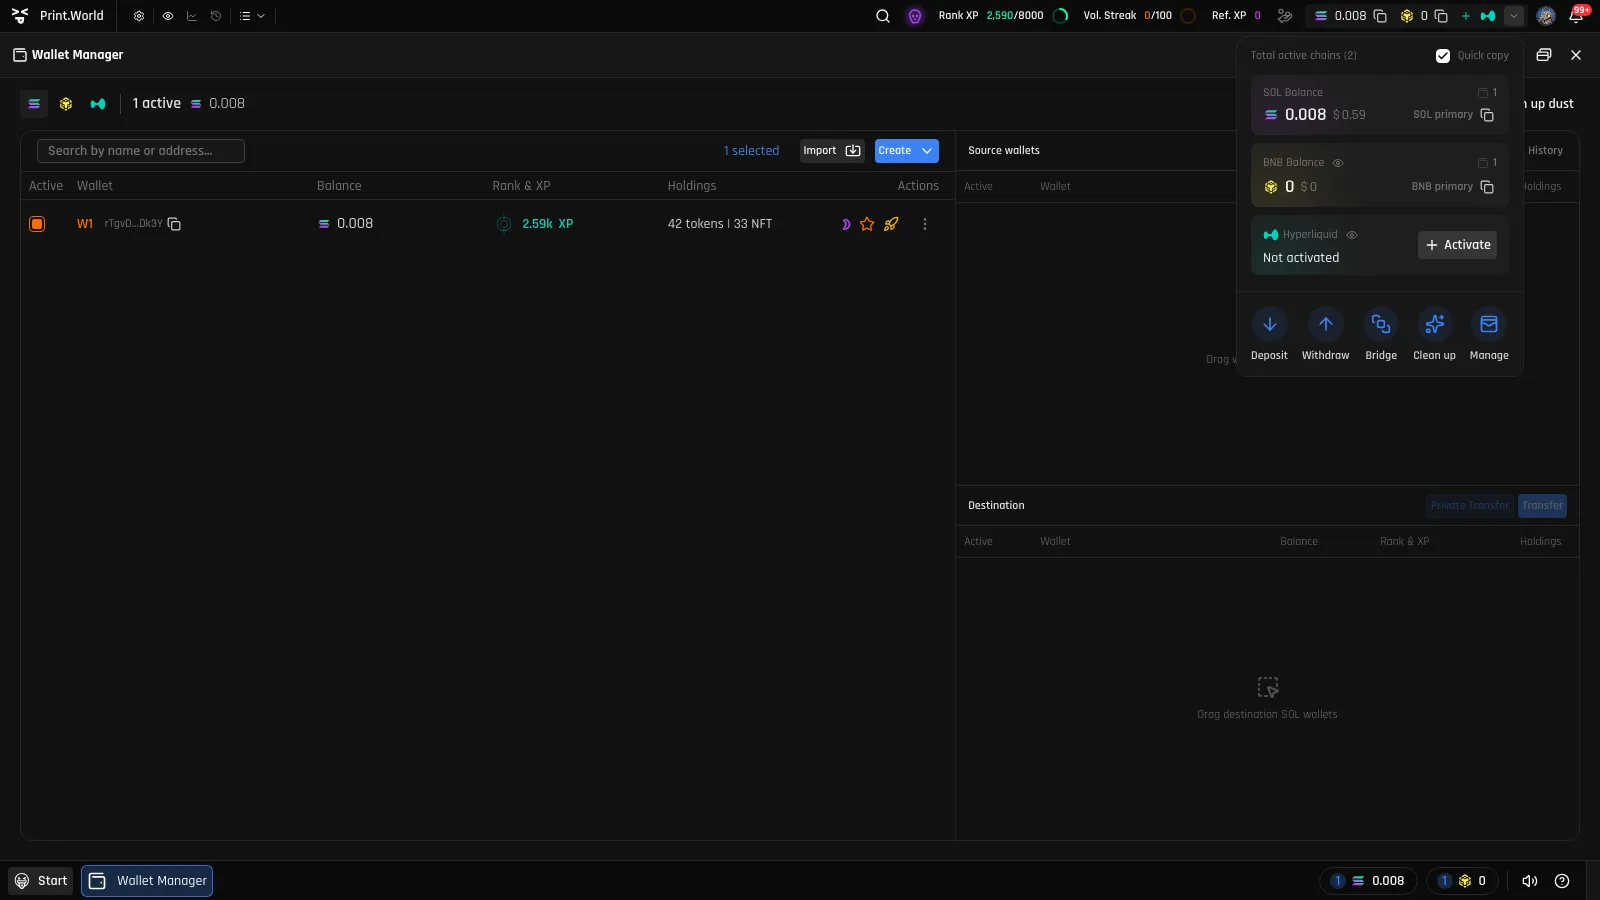The image size is (1600, 900).
Task: Click the Import button
Action: tap(832, 151)
